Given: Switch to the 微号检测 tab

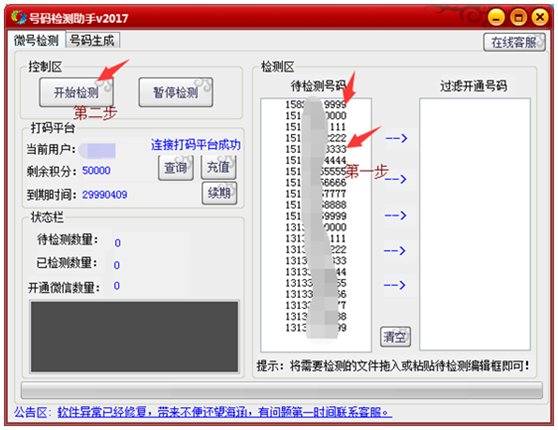Looking at the screenshot, I should (x=36, y=40).
